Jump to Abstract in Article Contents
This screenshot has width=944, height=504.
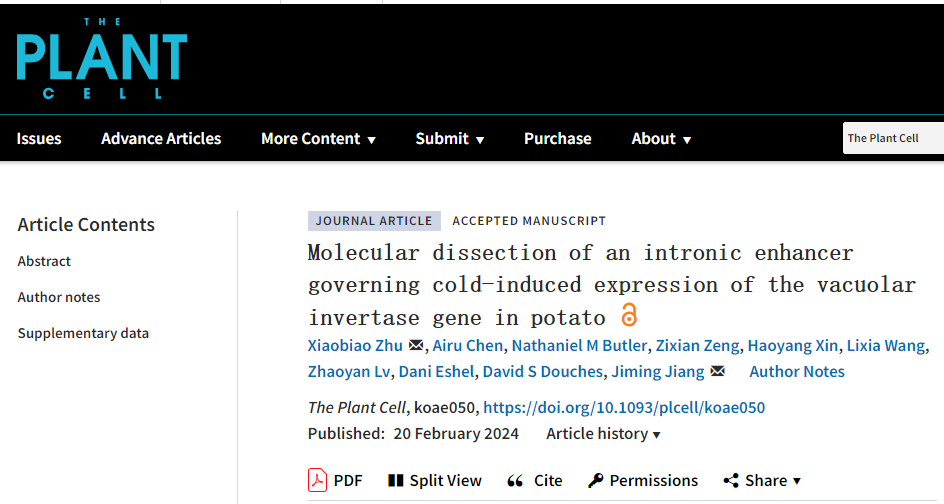(44, 261)
